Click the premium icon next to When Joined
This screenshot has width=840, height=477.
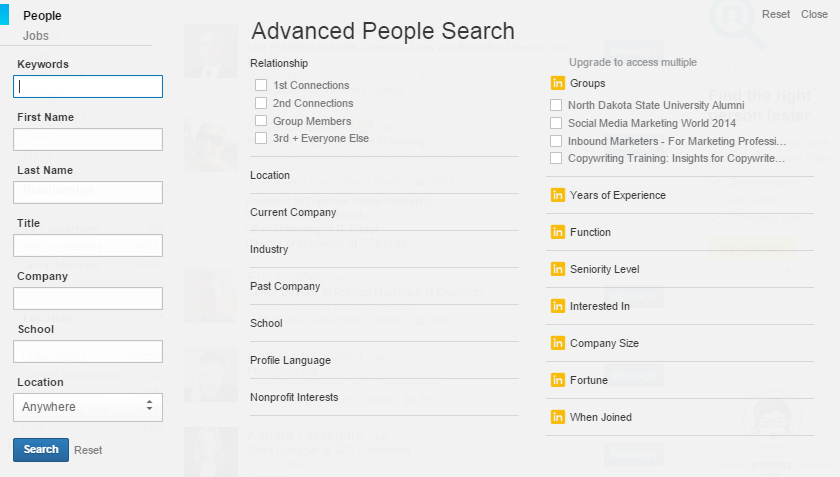tap(558, 417)
